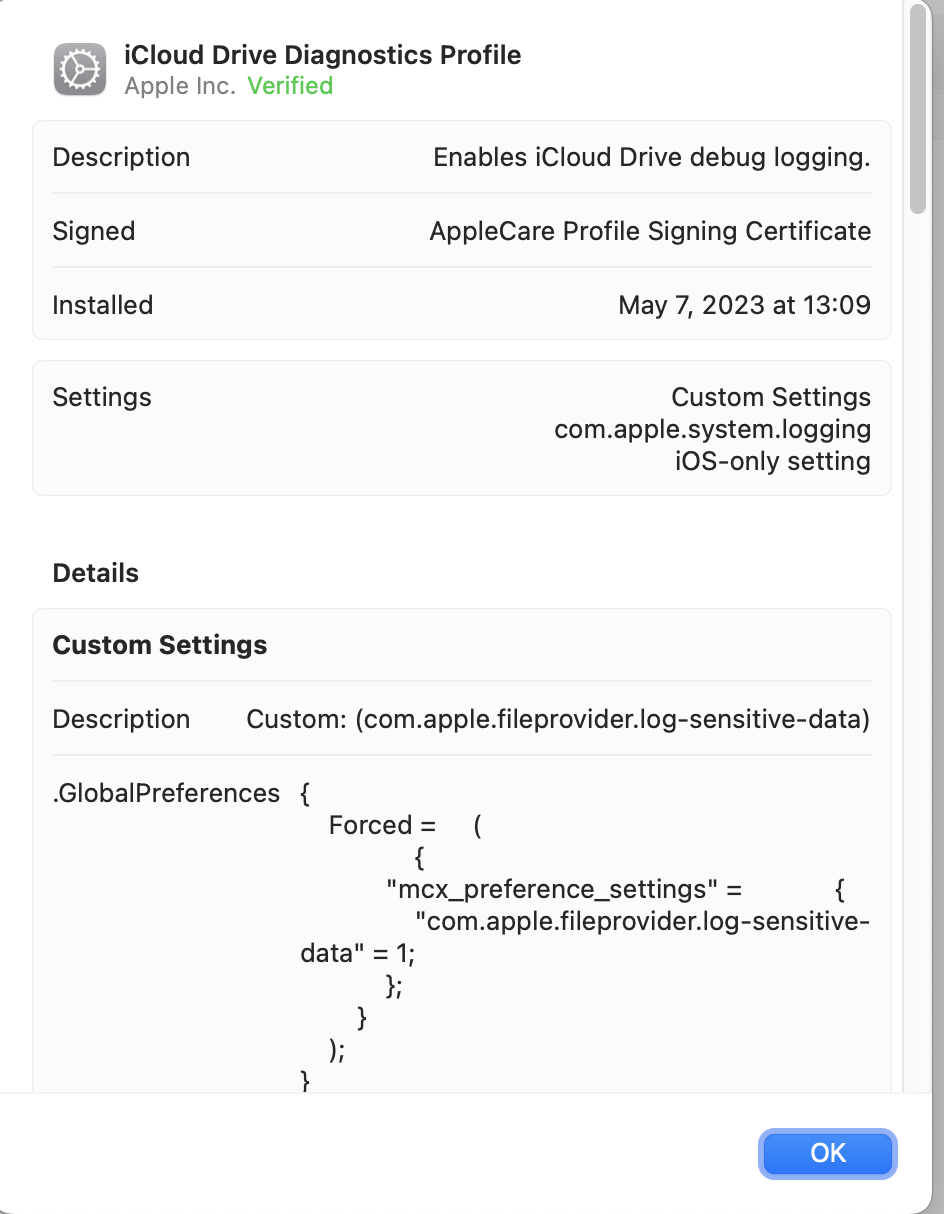Click the .GlobalPreferences key label
The image size is (944, 1214).
tap(166, 793)
